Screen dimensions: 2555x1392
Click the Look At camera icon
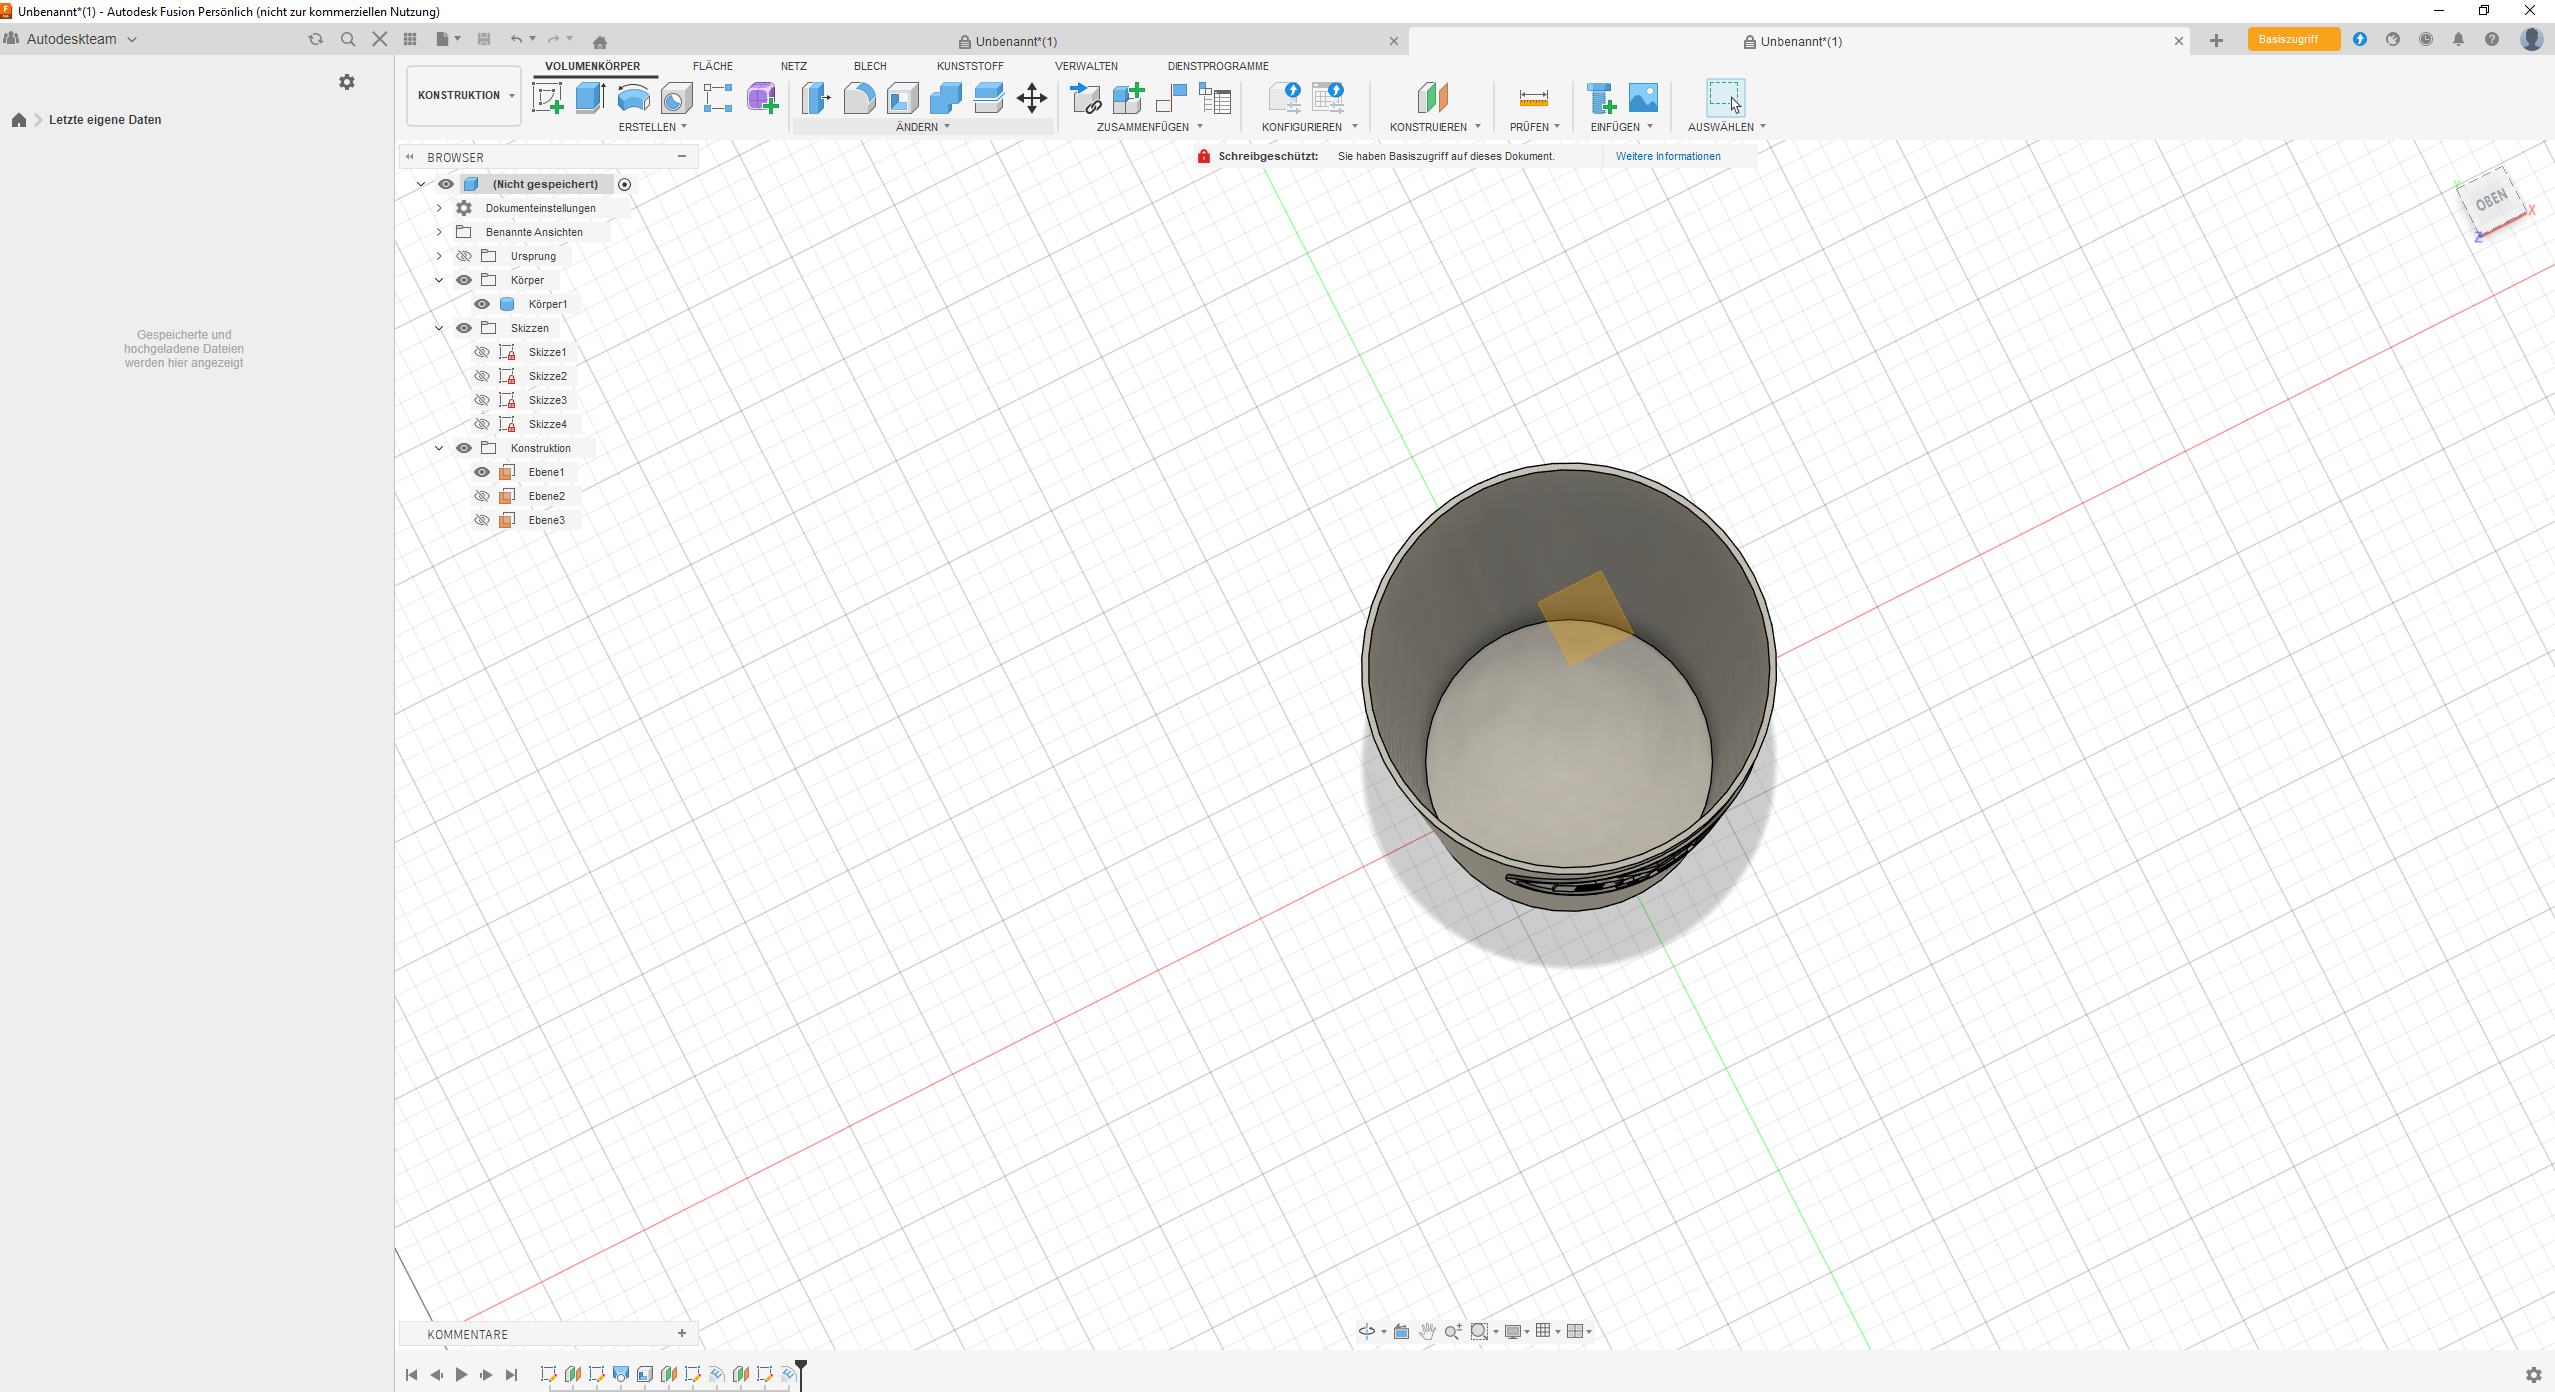[1401, 1331]
